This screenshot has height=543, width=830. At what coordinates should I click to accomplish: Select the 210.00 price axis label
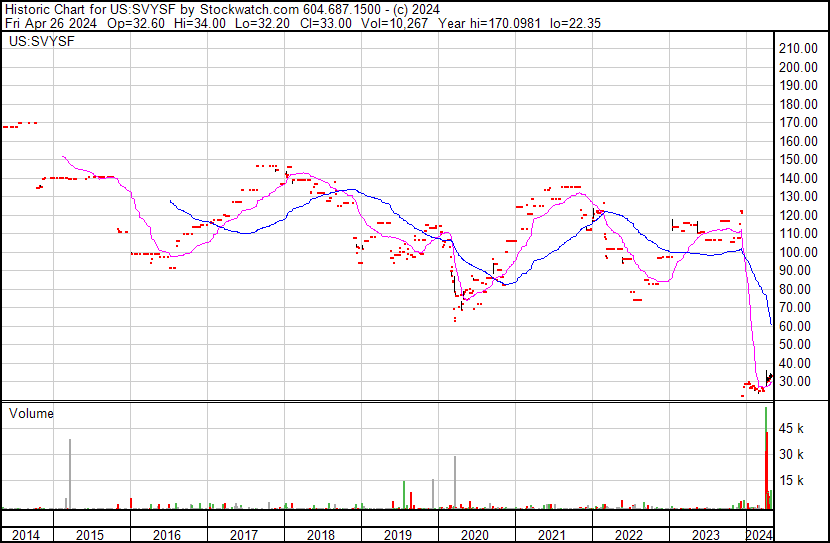(x=798, y=49)
